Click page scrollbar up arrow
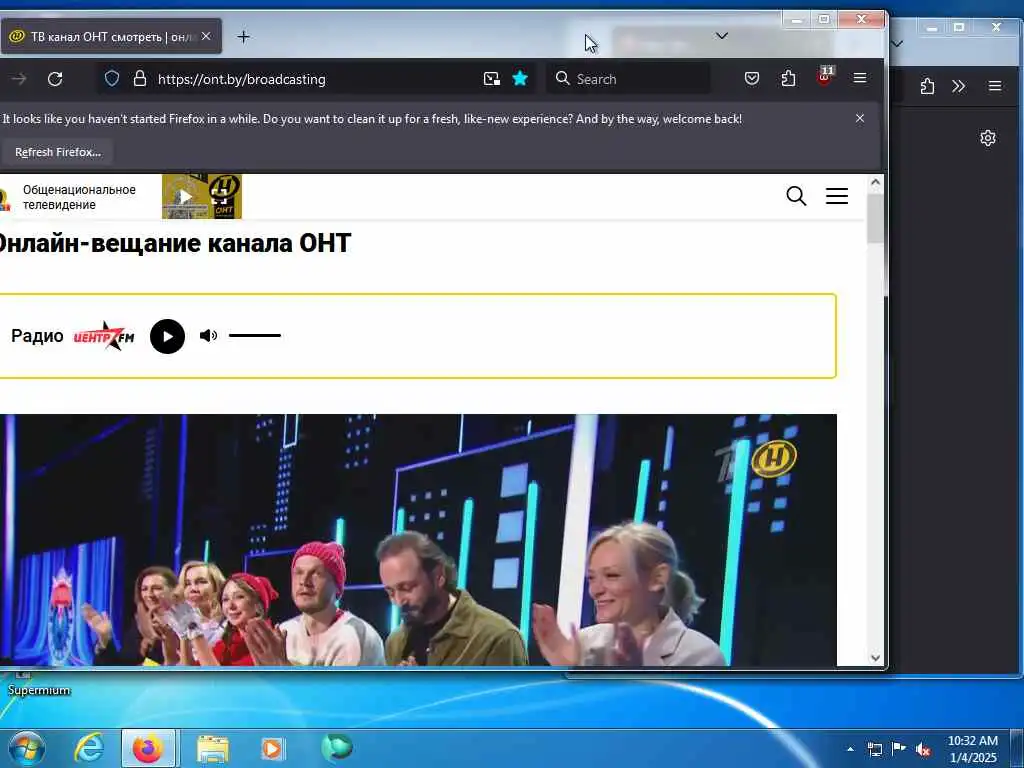Viewport: 1024px width, 768px height. 875,183
